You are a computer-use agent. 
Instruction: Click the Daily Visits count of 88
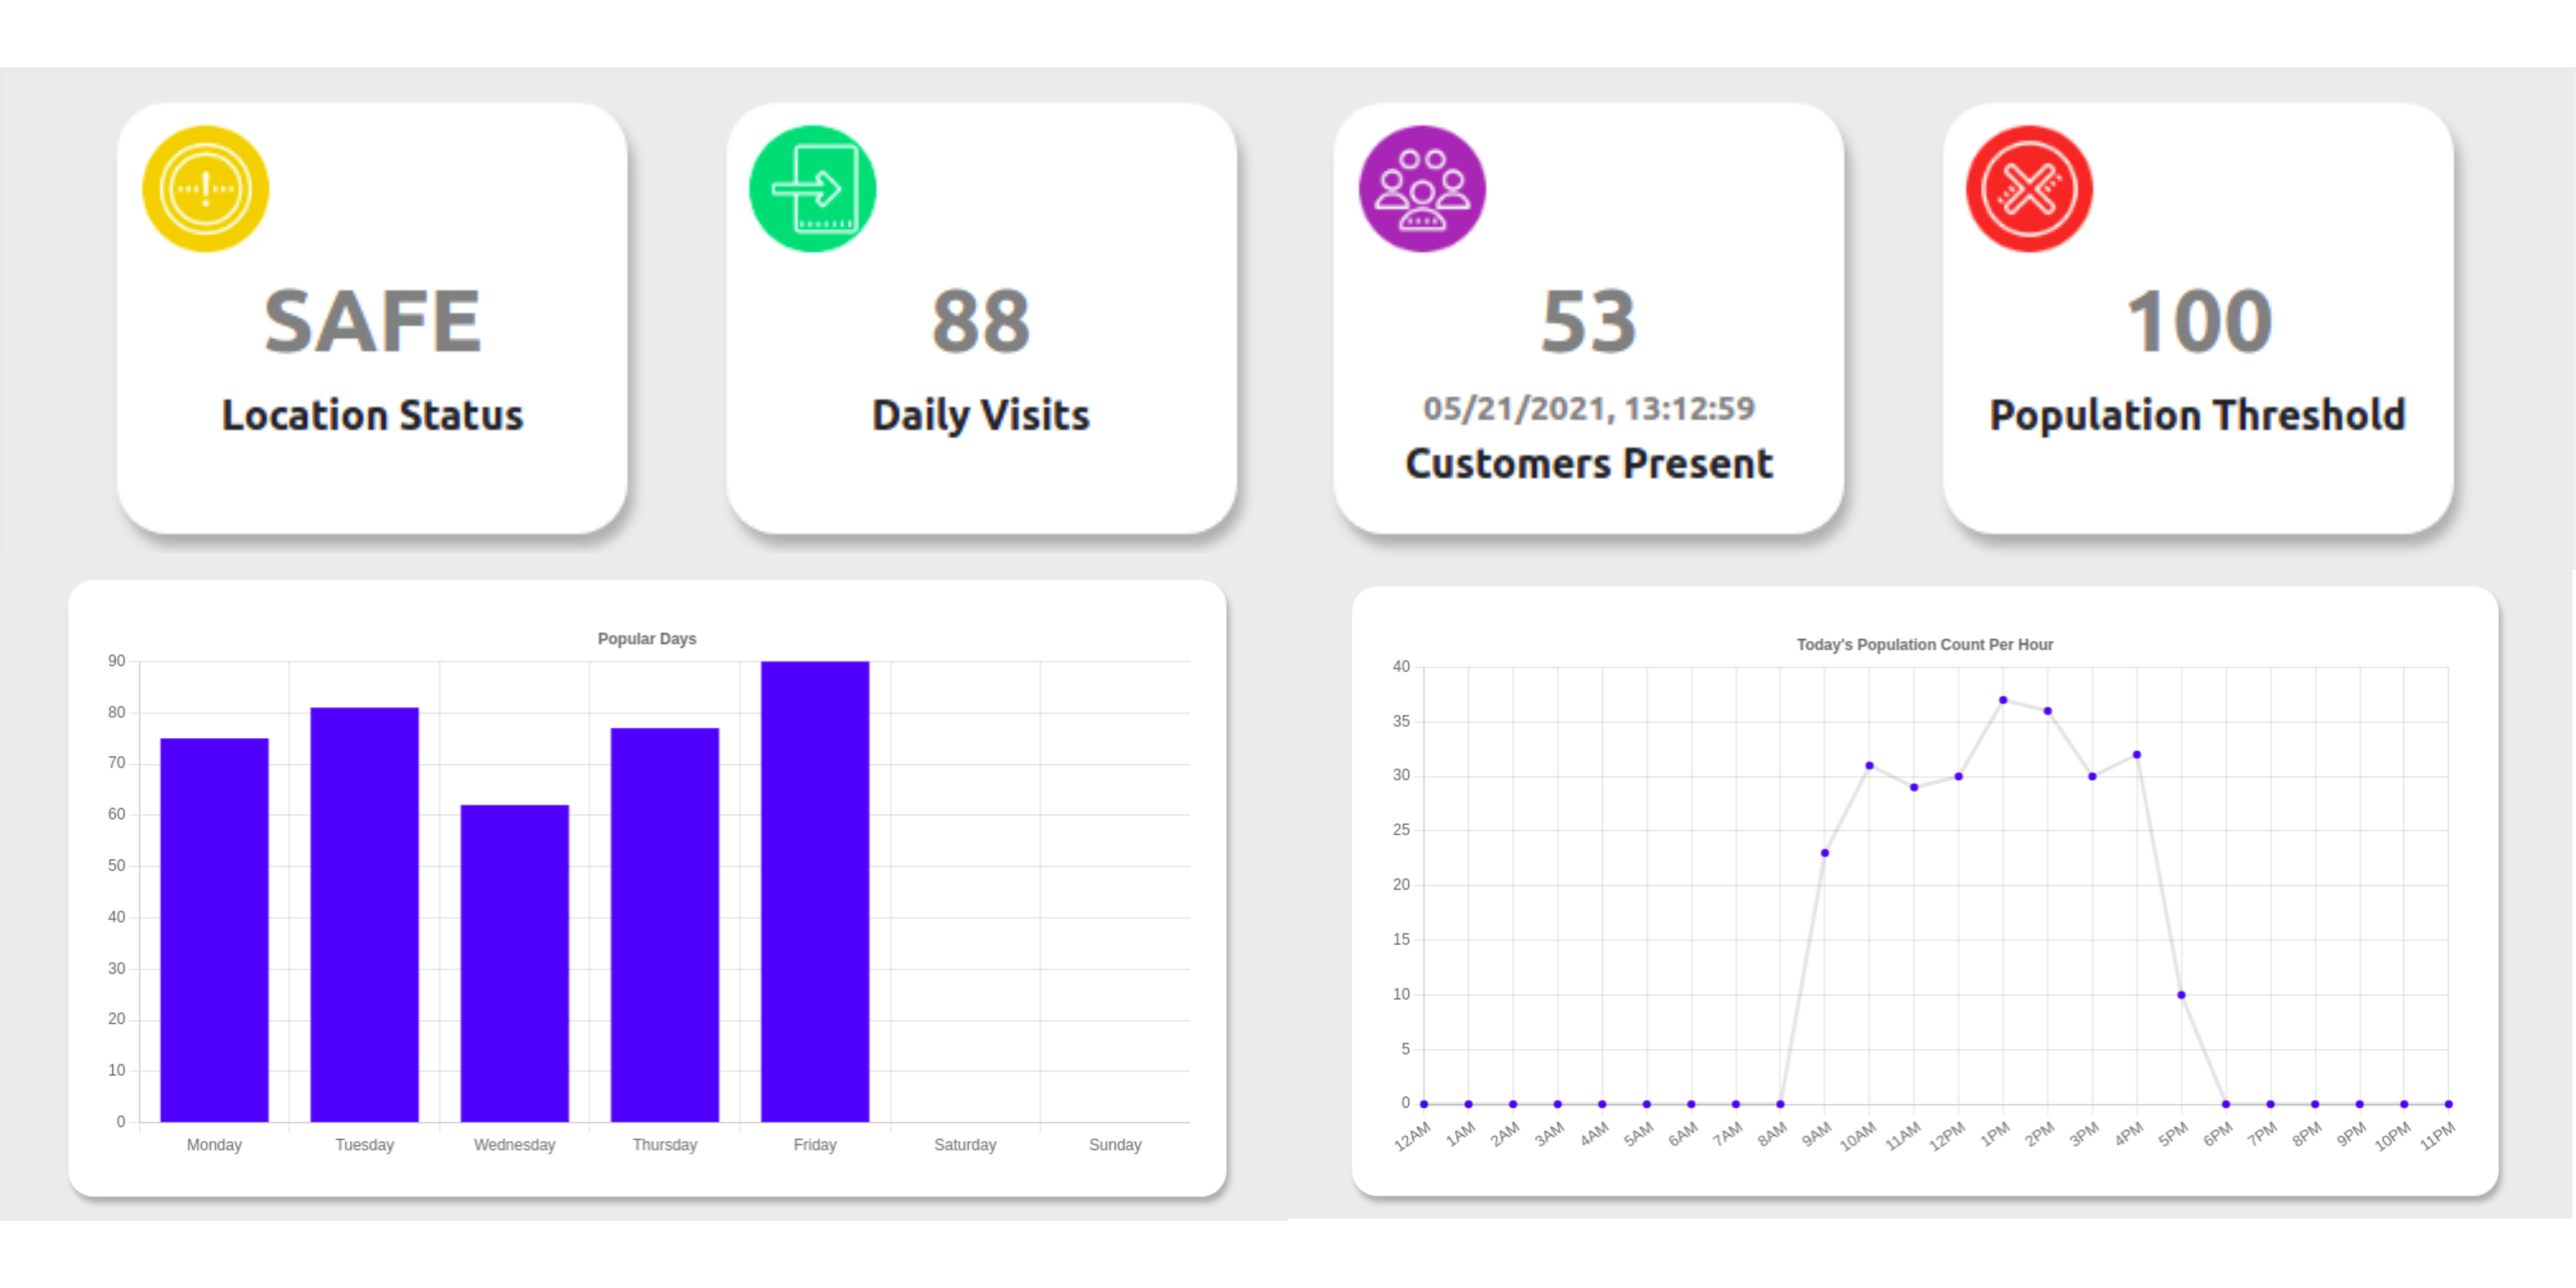(x=981, y=320)
